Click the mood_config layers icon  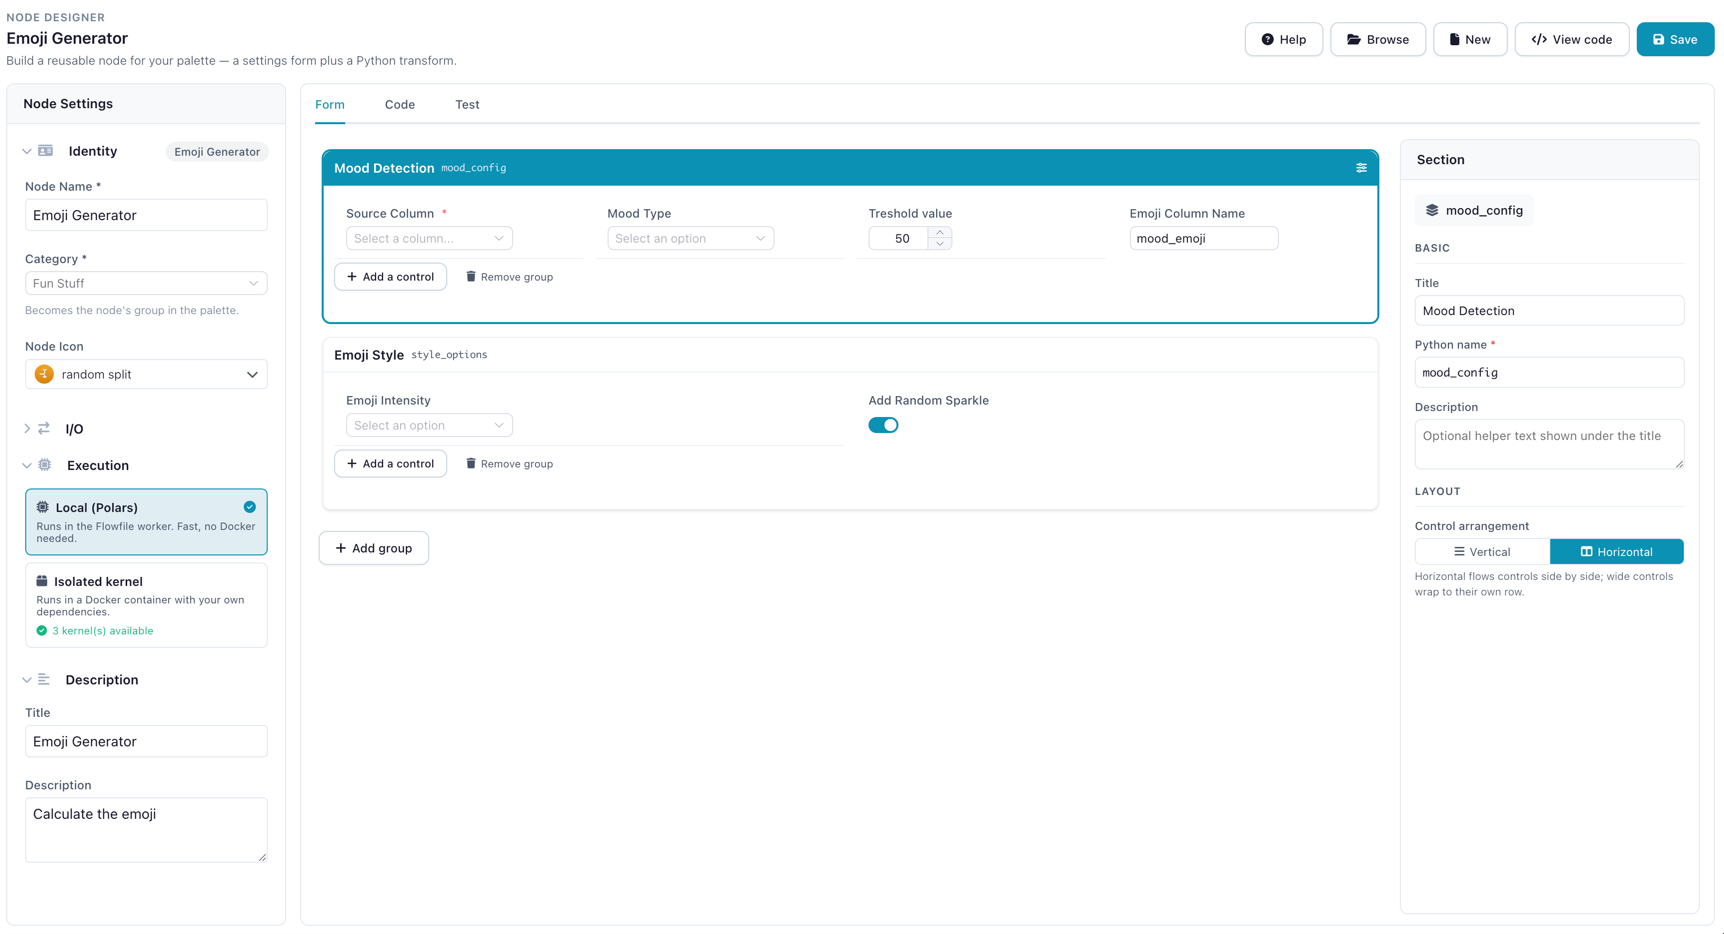(x=1432, y=210)
